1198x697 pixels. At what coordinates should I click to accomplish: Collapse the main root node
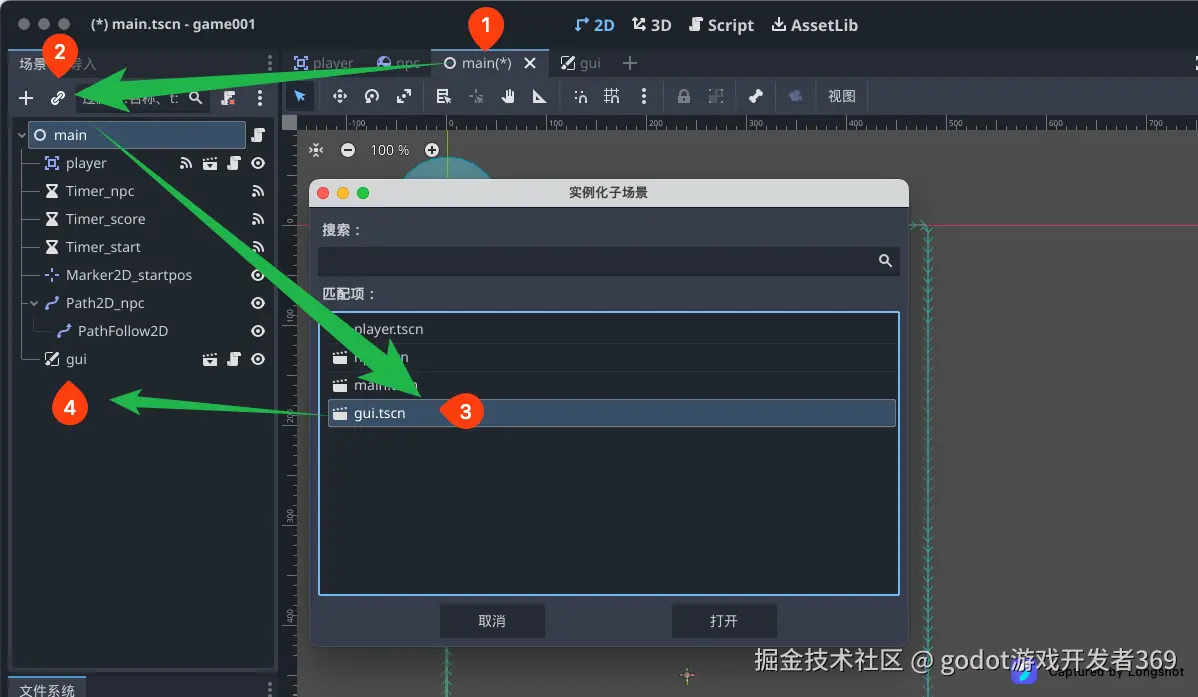21,135
